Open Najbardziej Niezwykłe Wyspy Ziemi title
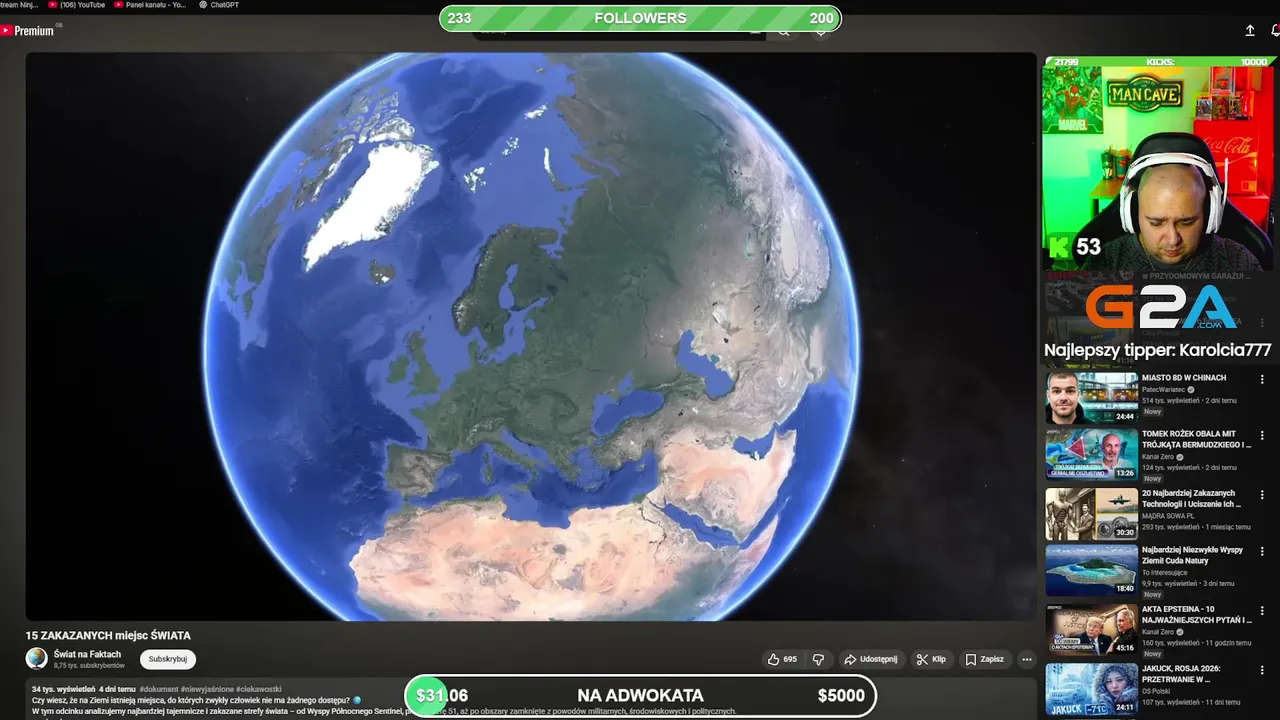This screenshot has width=1280, height=720. (1192, 555)
